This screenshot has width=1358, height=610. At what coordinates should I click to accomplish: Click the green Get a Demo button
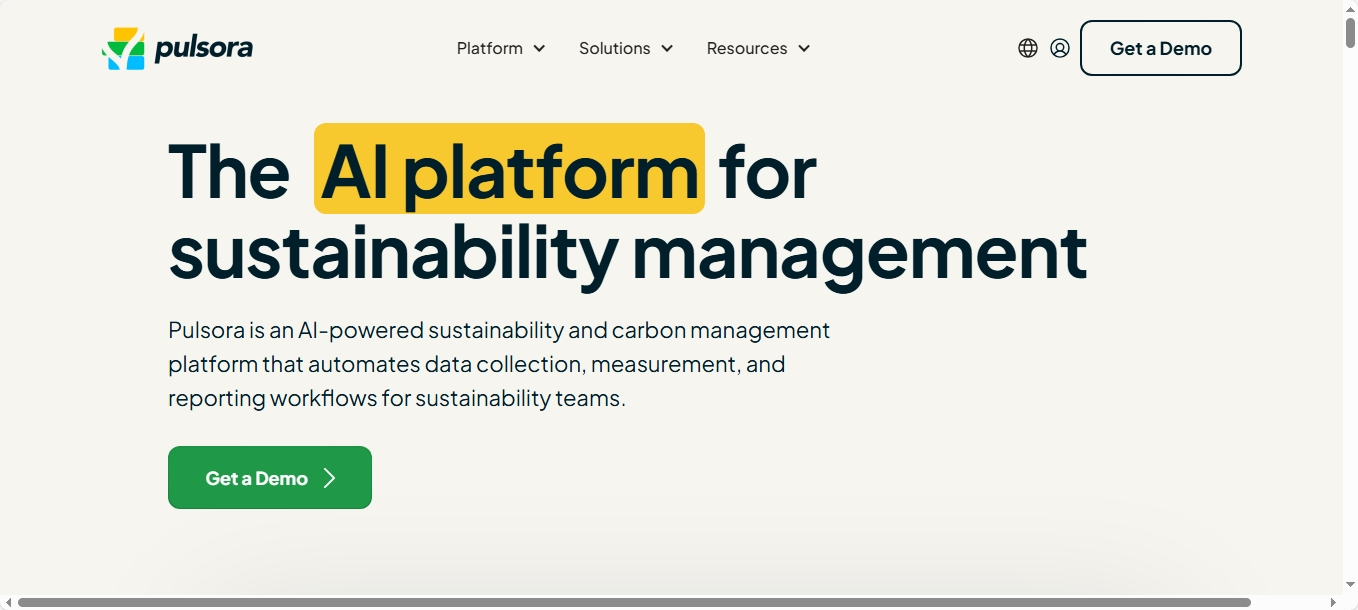click(270, 477)
